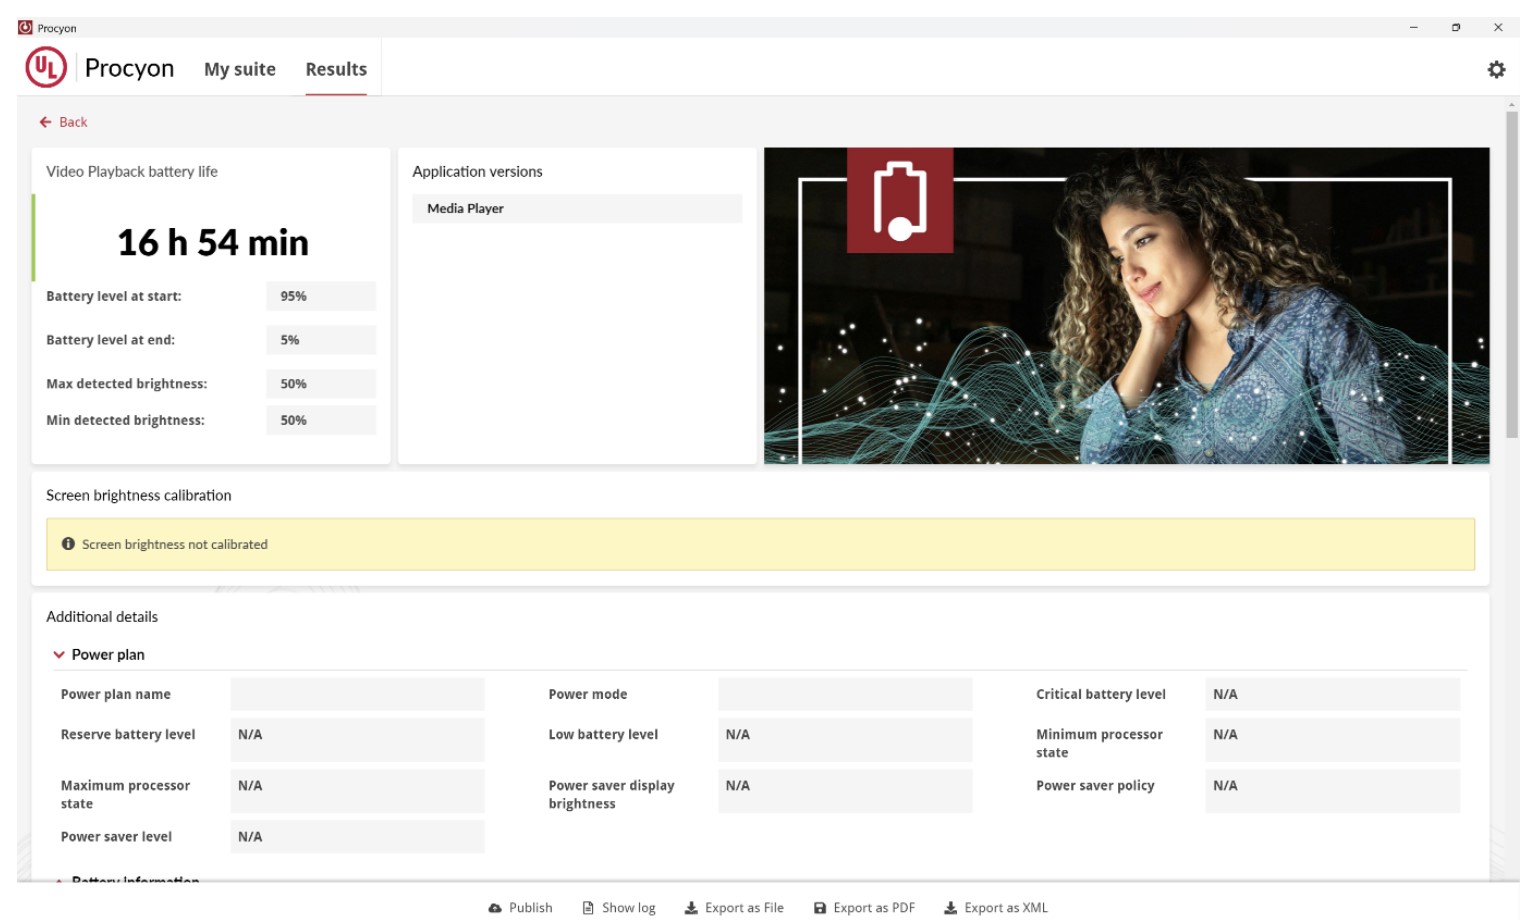Click the empty Power plan name field
The image size is (1530, 922).
pyautogui.click(x=357, y=694)
